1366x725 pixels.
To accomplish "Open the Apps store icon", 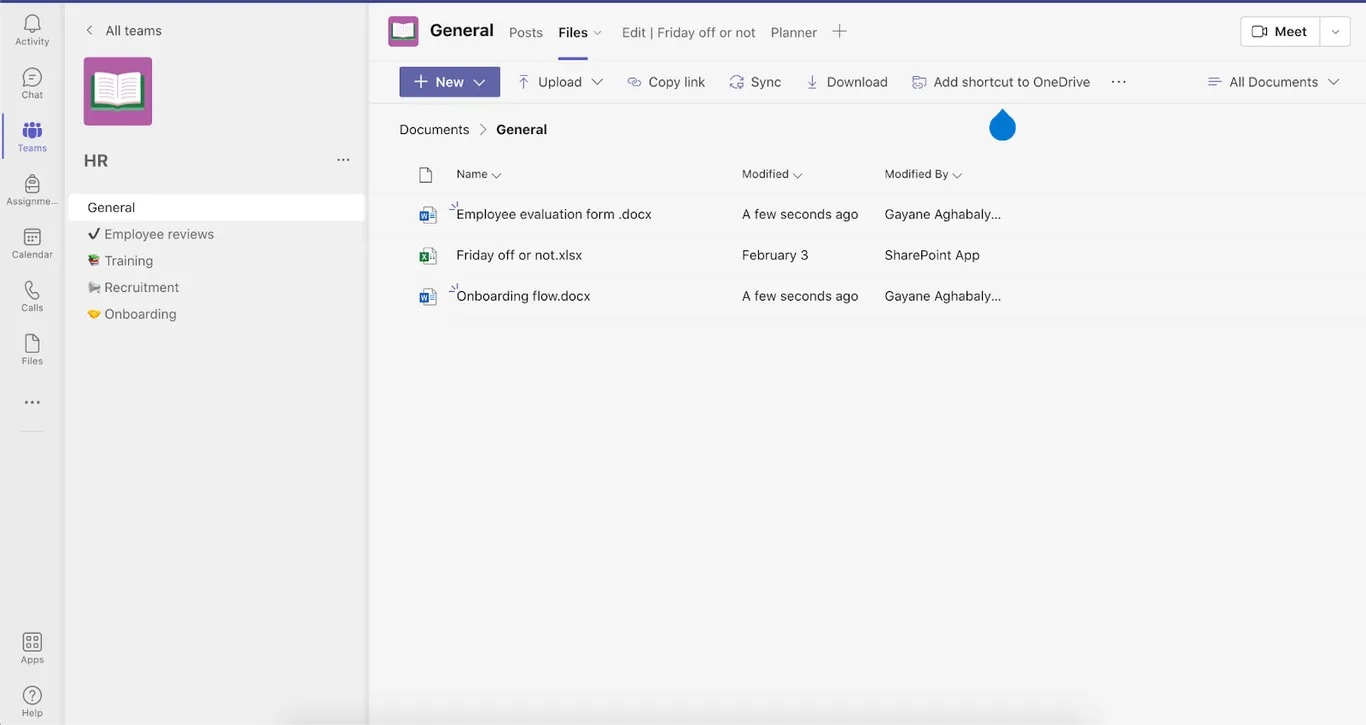I will (32, 648).
